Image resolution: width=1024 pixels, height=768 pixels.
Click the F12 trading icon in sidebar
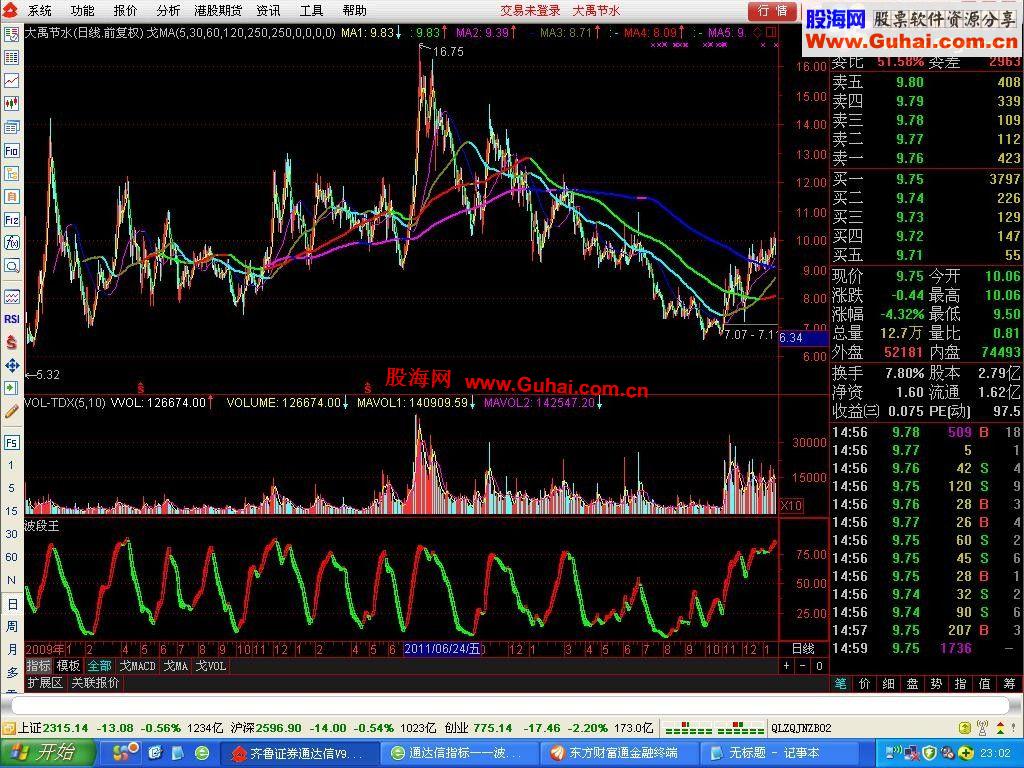11,219
